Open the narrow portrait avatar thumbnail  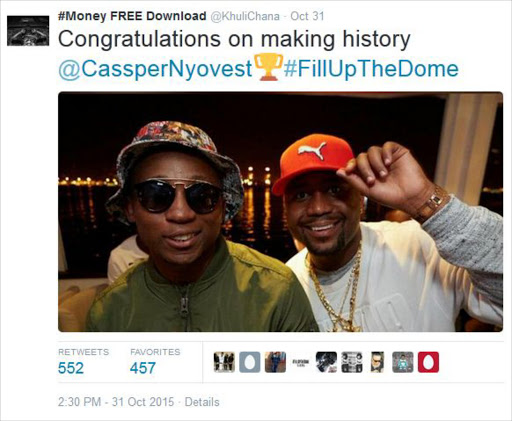coord(377,362)
